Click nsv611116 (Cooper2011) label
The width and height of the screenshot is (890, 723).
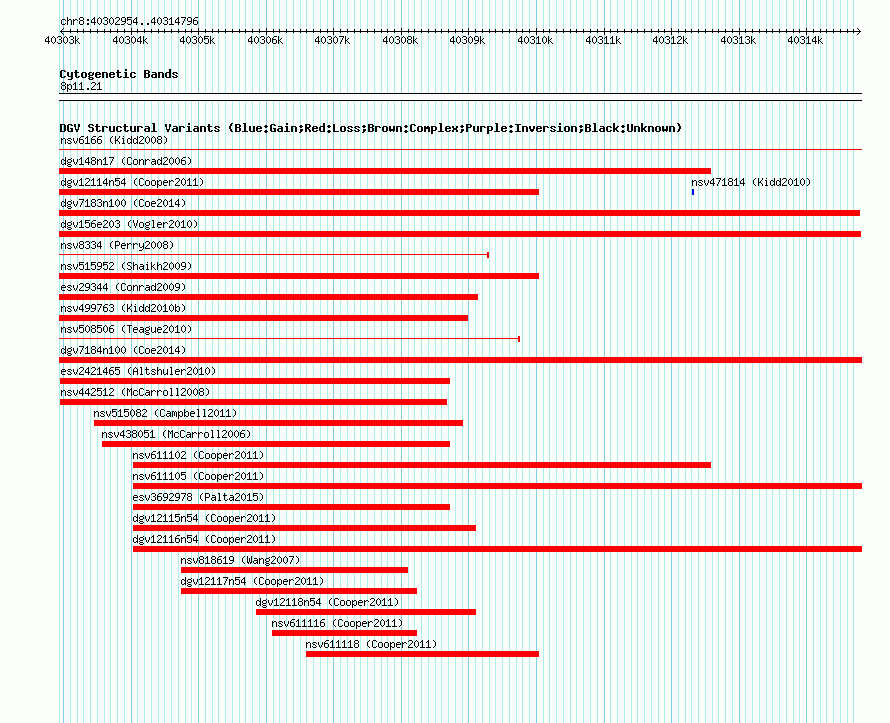tap(337, 624)
